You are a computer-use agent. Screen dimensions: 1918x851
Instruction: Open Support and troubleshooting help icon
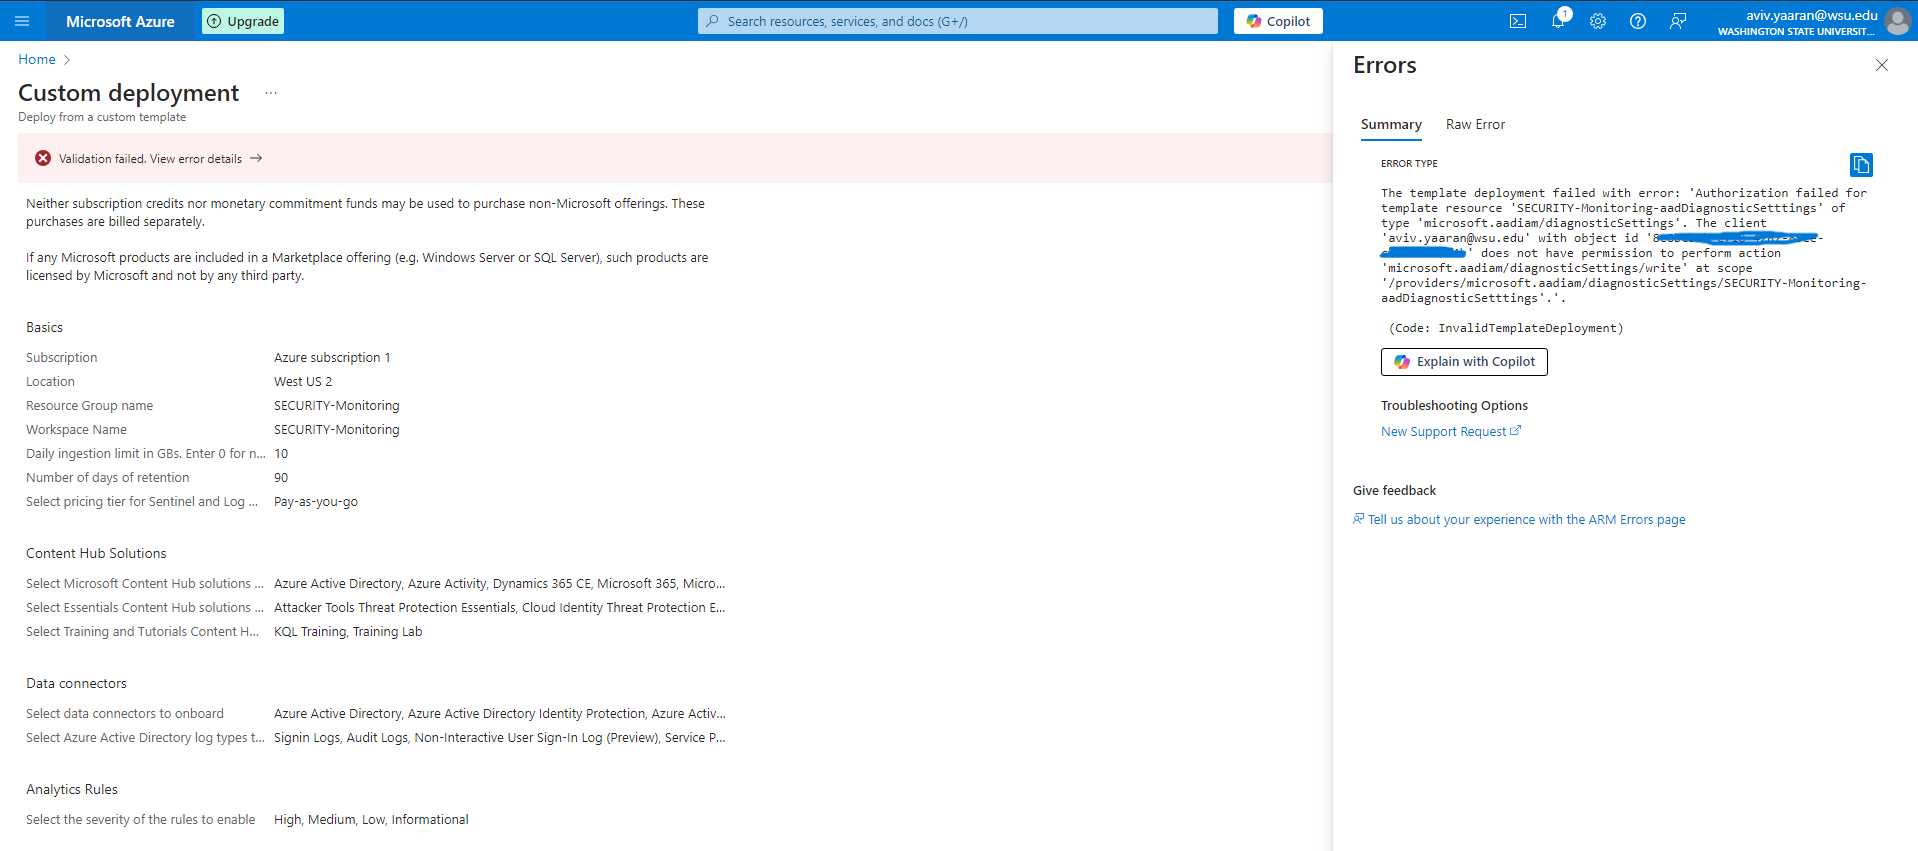coord(1638,21)
